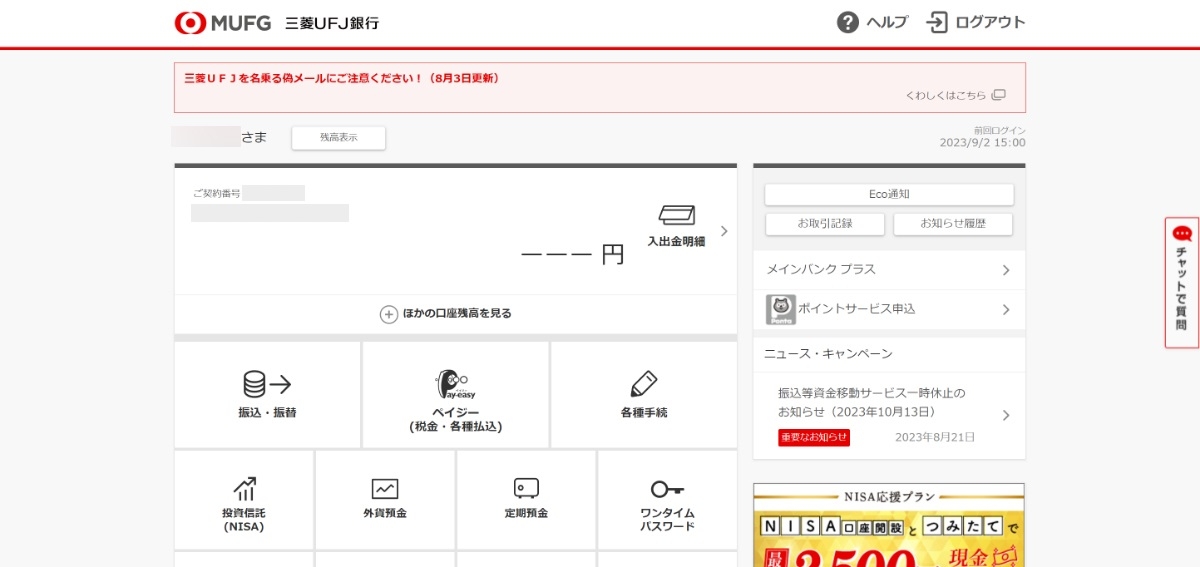Image resolution: width=1200 pixels, height=567 pixels.
Task: Open help via the question mark icon
Action: tap(848, 23)
